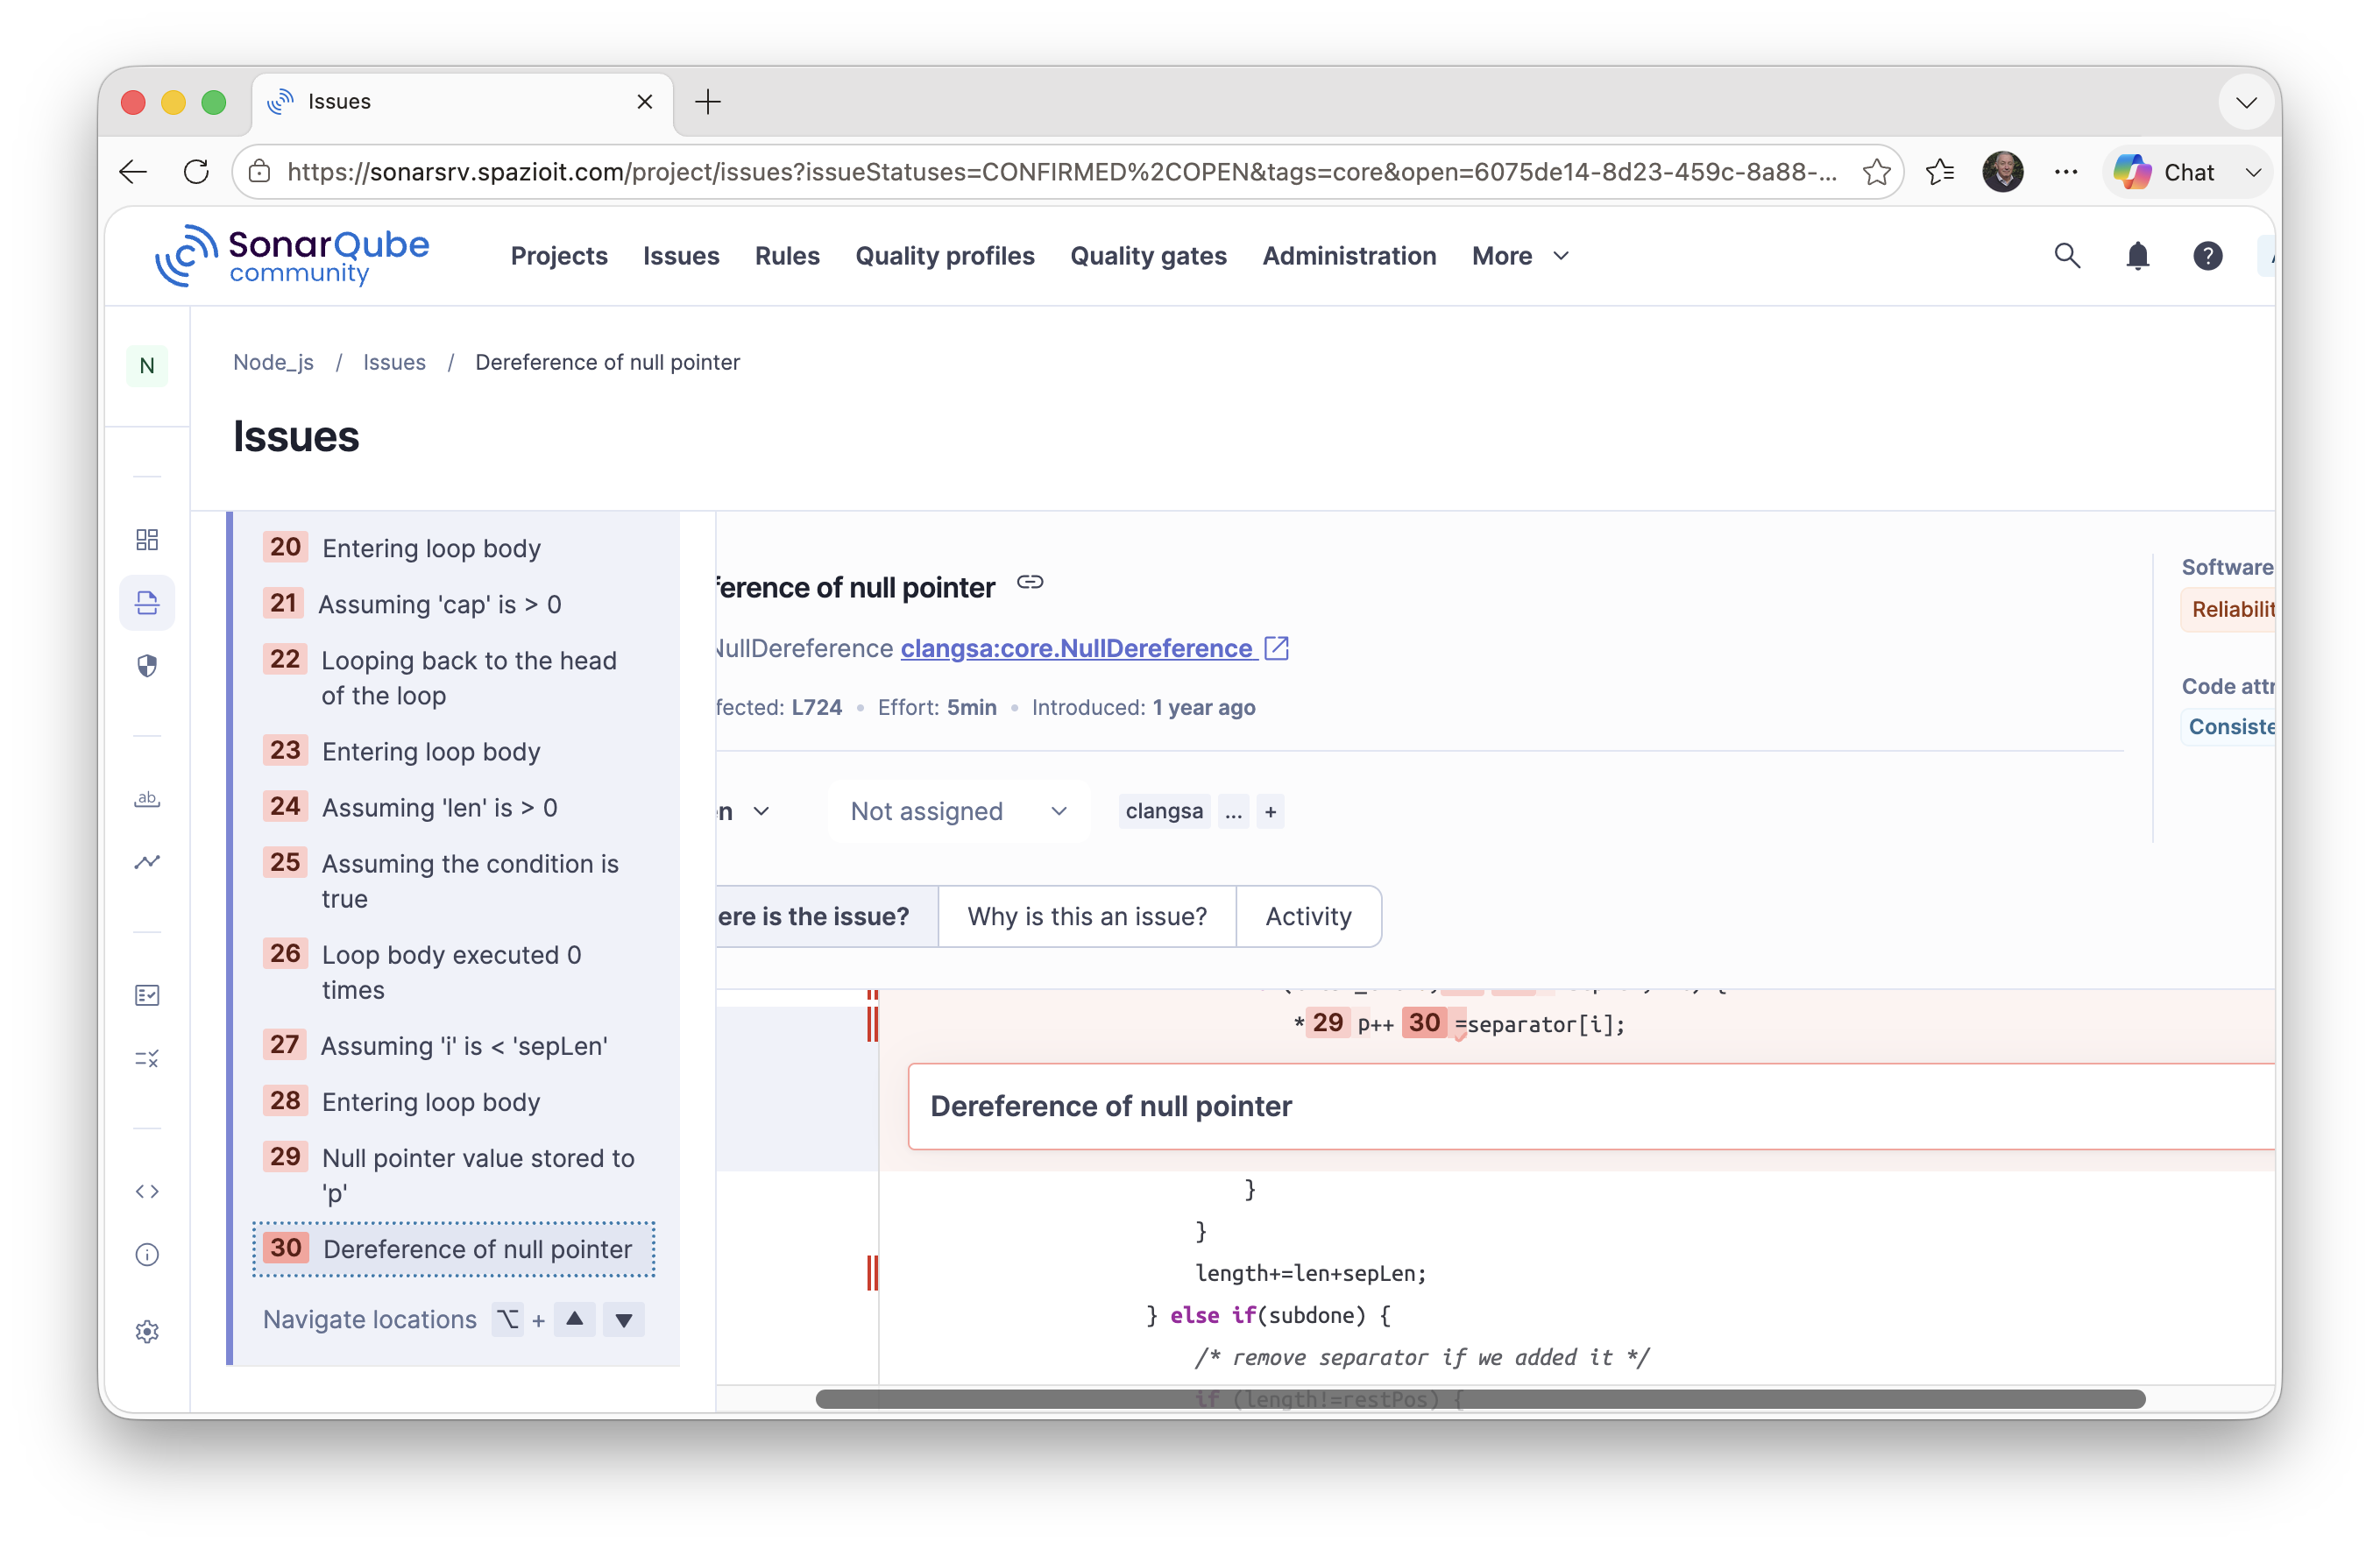The width and height of the screenshot is (2380, 1549).
Task: Open the help question mark icon
Action: [x=2207, y=256]
